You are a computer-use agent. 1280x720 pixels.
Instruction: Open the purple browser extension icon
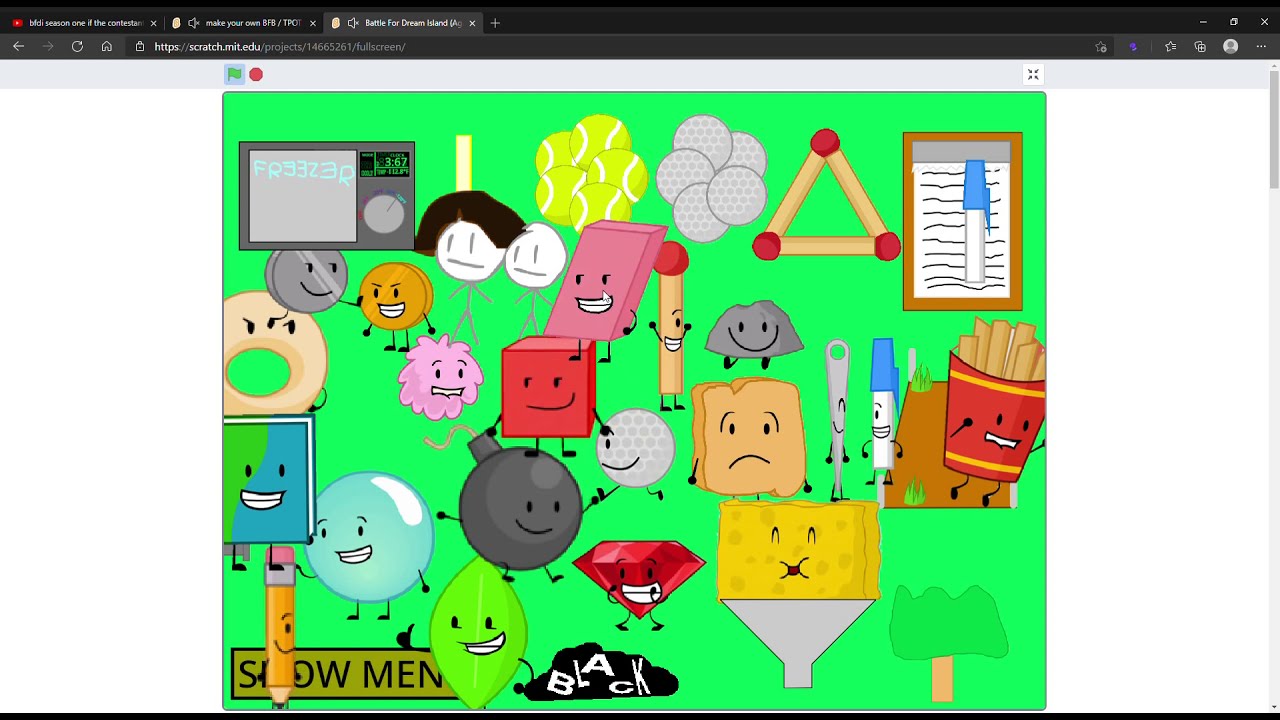pos(1133,46)
